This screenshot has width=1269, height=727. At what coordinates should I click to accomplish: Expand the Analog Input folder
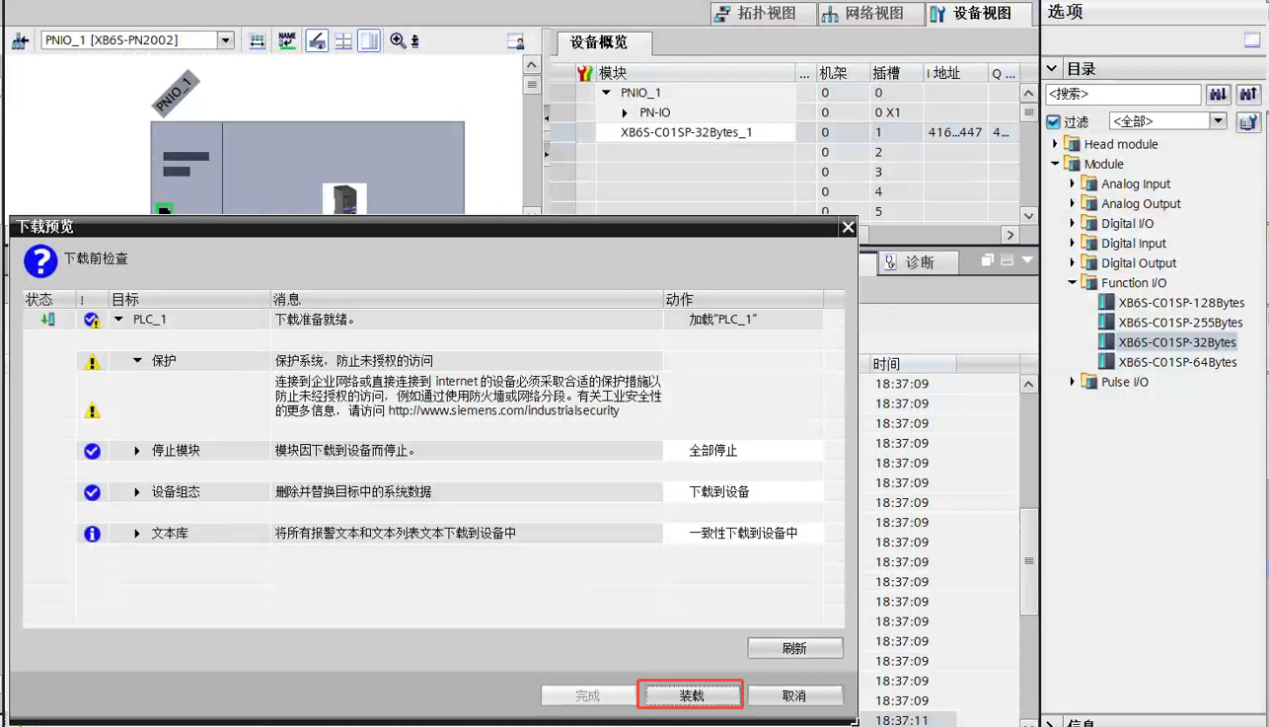click(x=1072, y=184)
